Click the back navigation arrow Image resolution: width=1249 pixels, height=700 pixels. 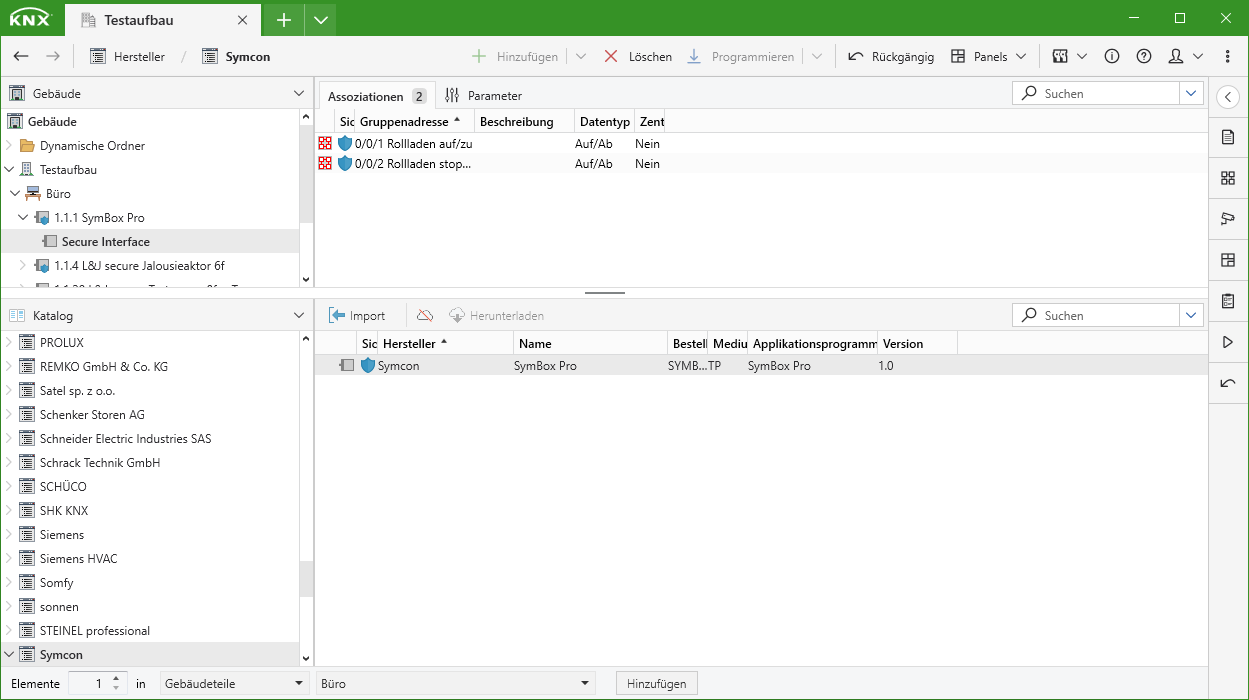click(21, 56)
